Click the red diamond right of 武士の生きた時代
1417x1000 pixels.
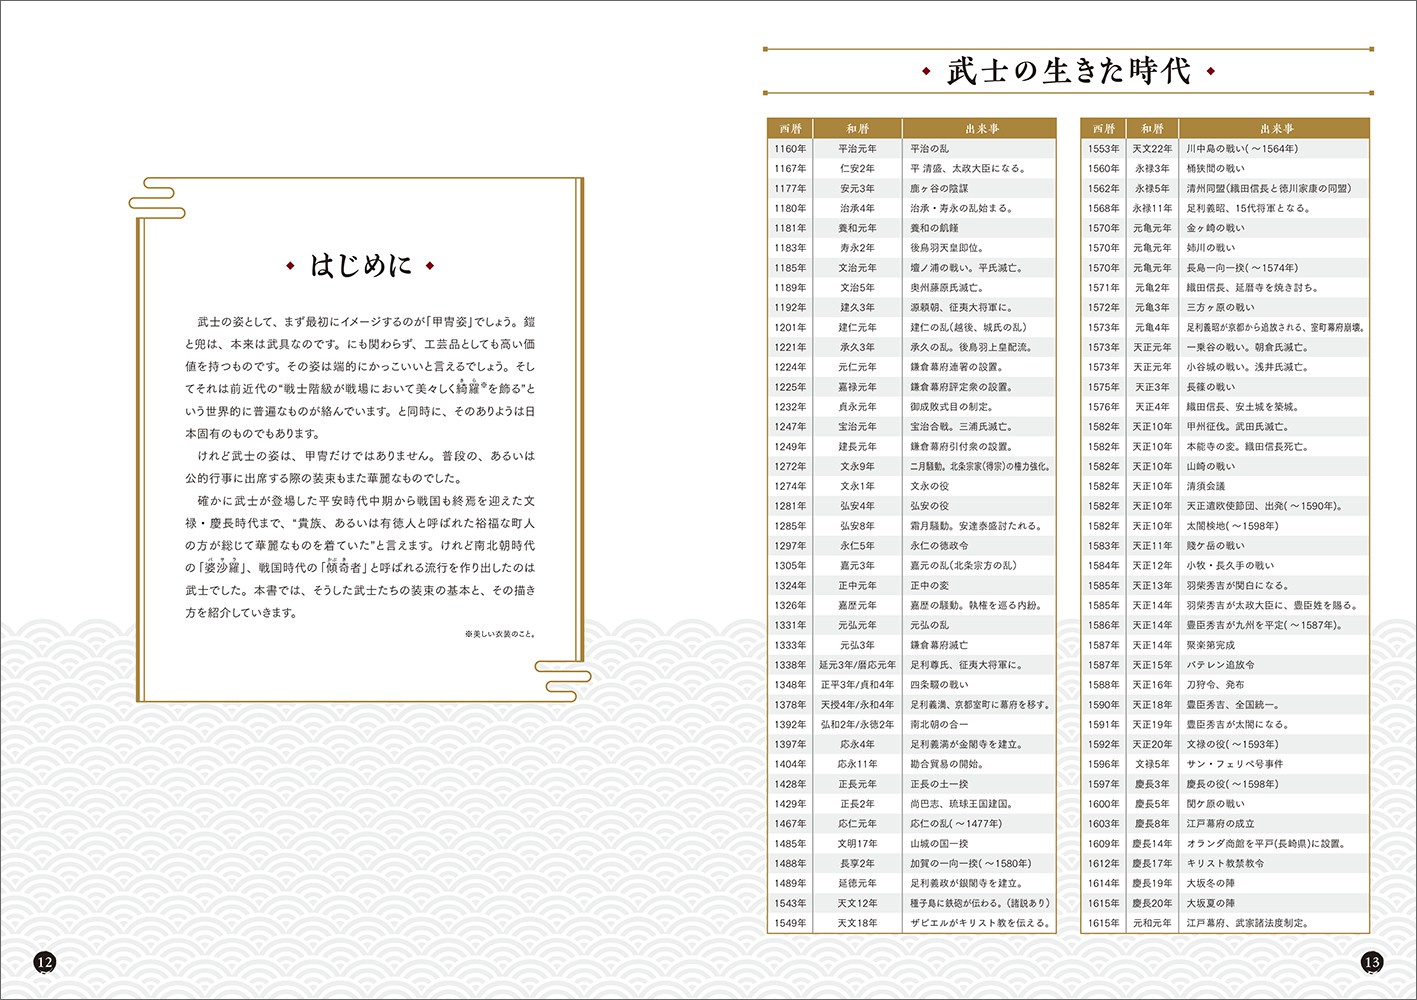pyautogui.click(x=1211, y=71)
